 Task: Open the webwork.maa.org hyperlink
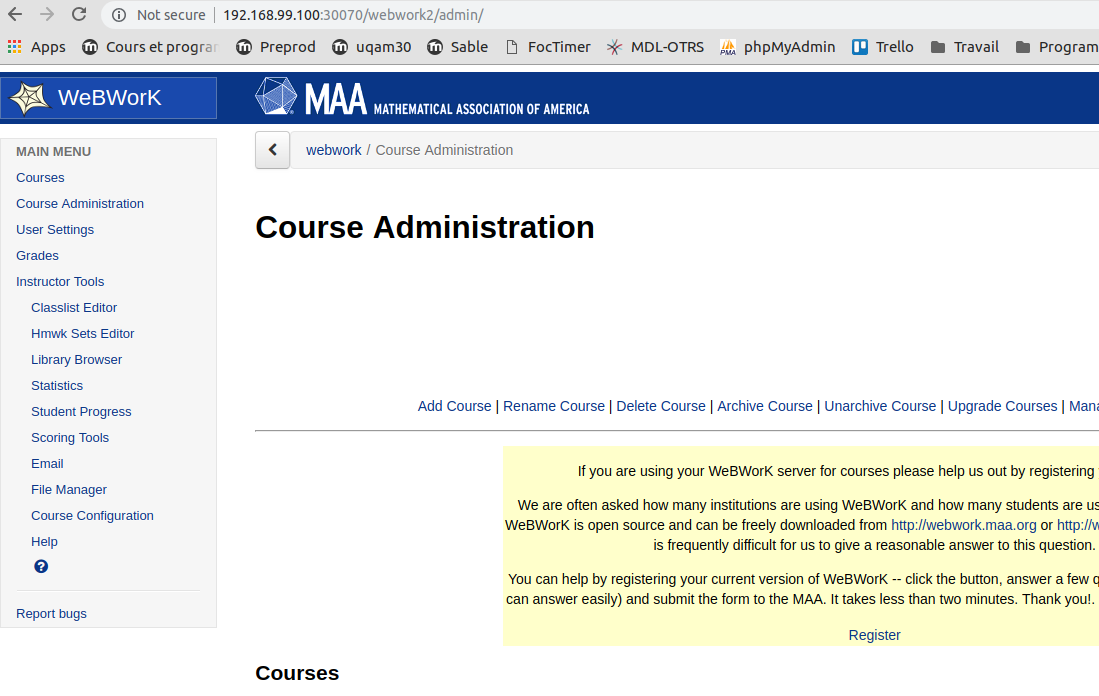pos(963,524)
